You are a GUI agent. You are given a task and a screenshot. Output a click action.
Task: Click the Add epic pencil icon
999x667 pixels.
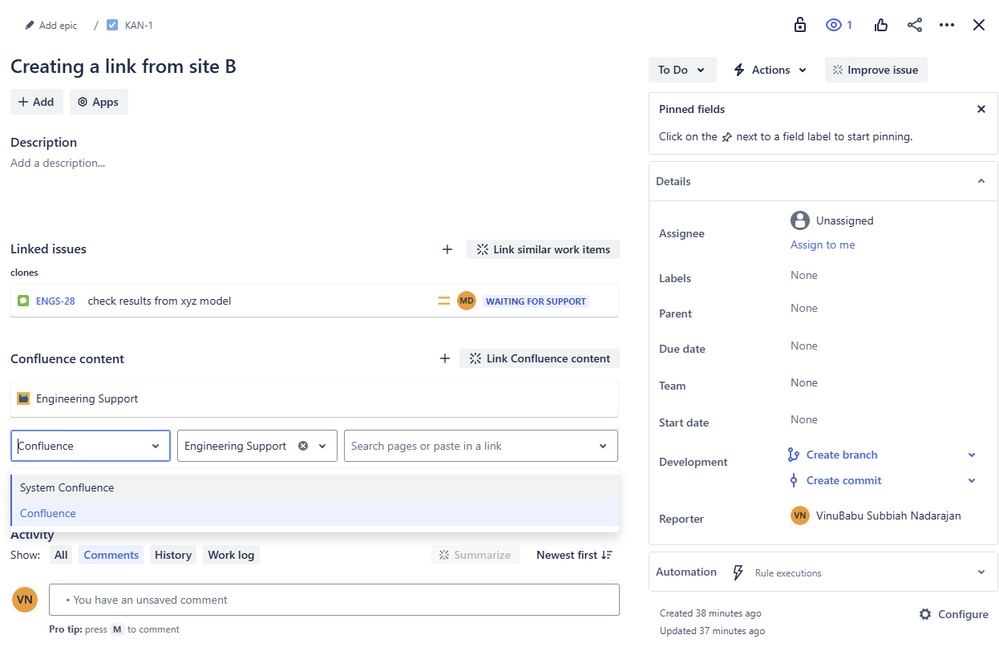click(29, 25)
